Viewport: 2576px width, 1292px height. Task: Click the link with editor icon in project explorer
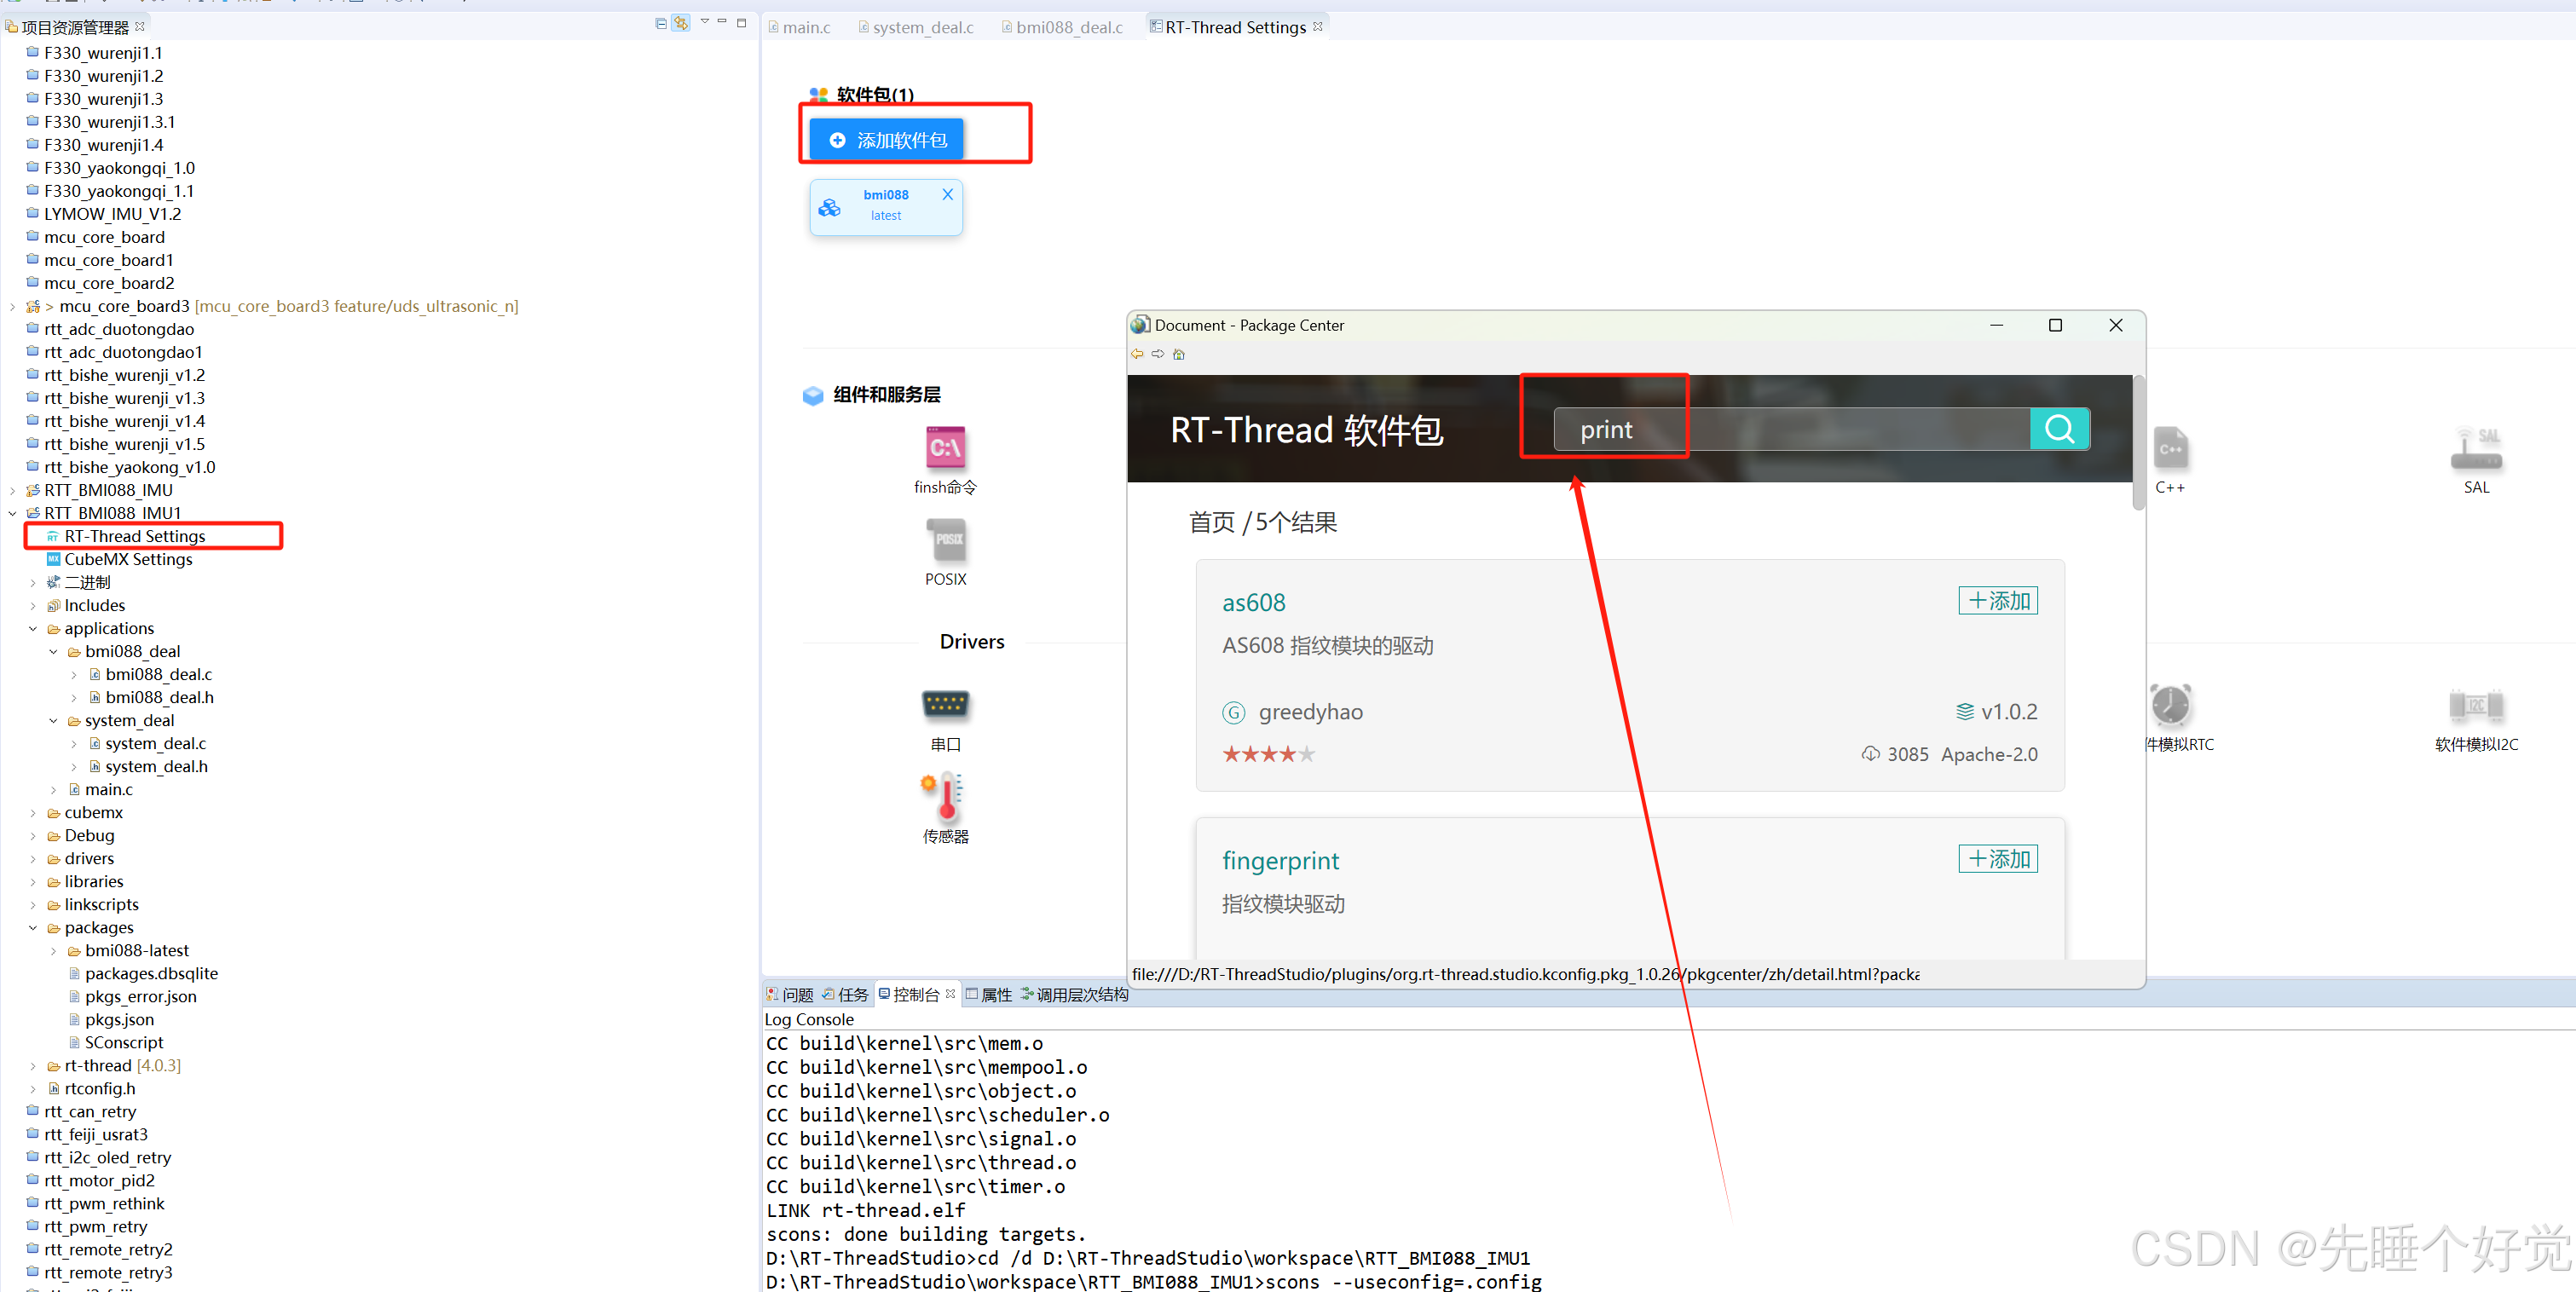(x=681, y=23)
